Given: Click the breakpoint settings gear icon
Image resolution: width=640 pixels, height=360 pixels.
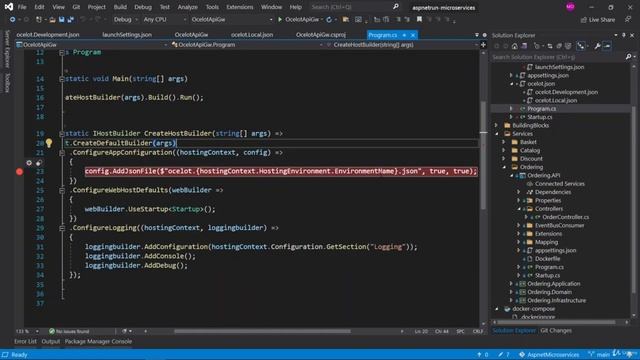Looking at the screenshot, I should (29, 162).
